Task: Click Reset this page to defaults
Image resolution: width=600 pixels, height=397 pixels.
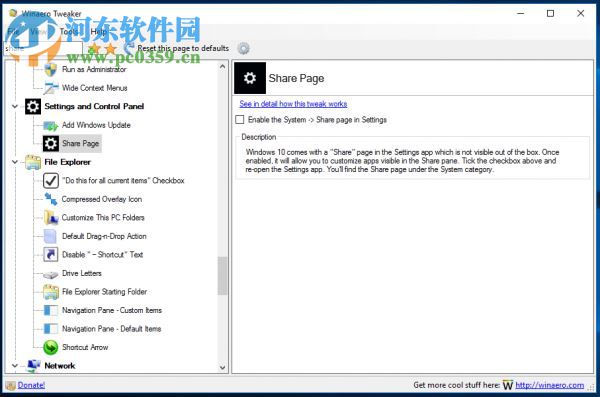Action: click(x=183, y=48)
